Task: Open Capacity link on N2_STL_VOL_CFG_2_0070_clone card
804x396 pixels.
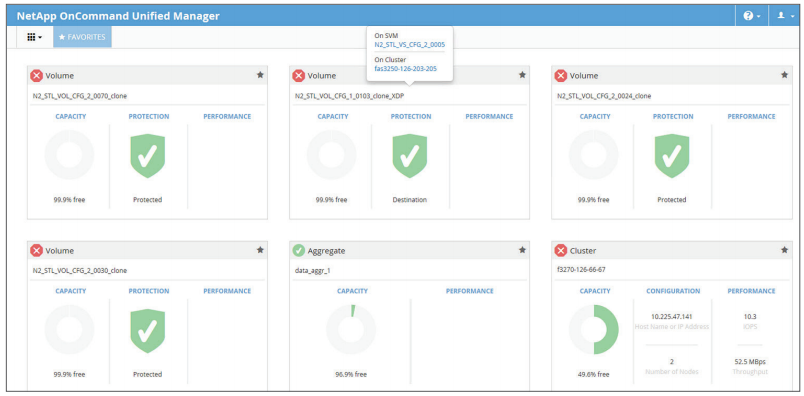Action: point(71,116)
